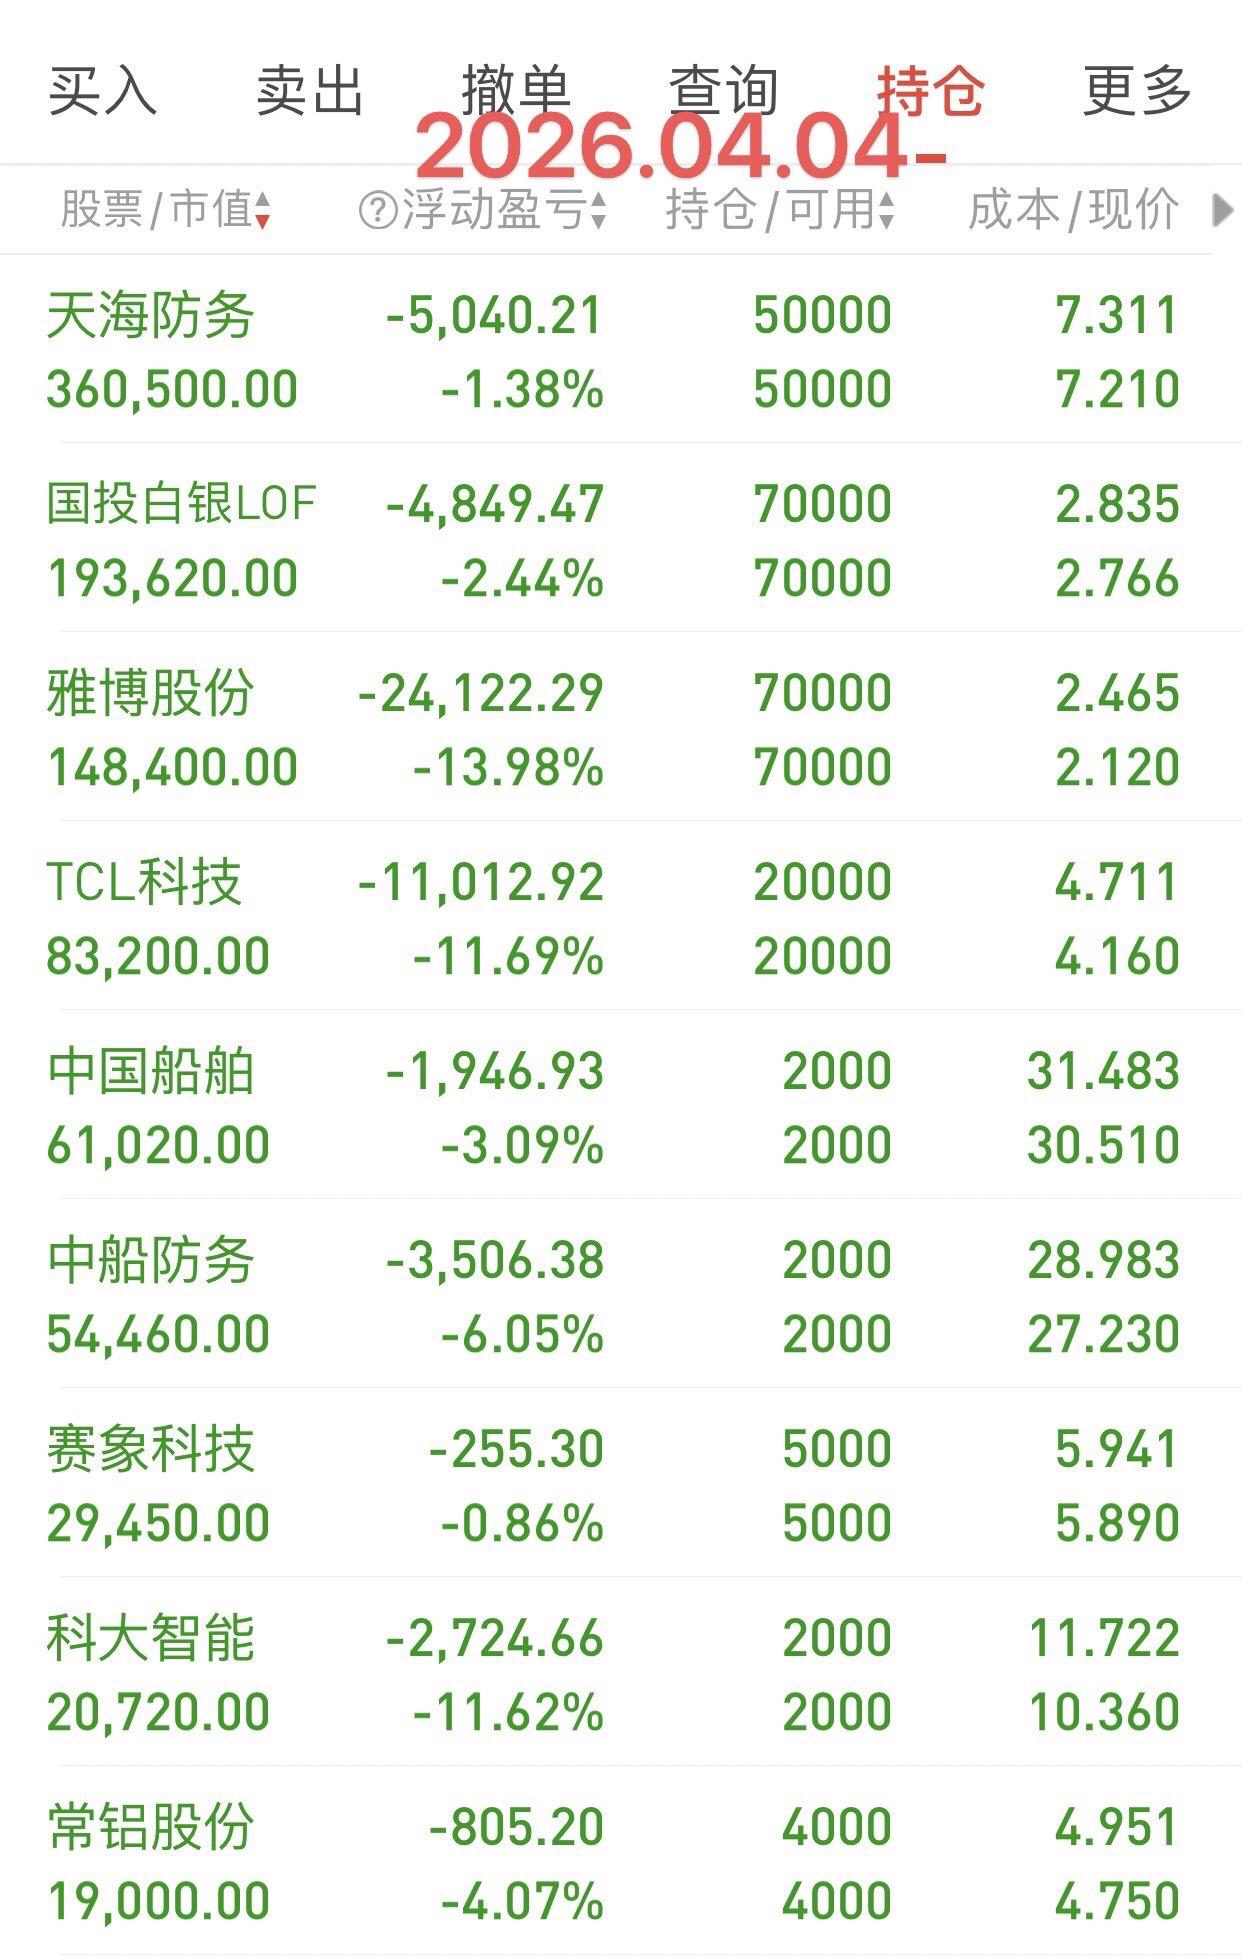Open TCL科技 position details
Image resolution: width=1242 pixels, height=1958 pixels.
[x=621, y=916]
